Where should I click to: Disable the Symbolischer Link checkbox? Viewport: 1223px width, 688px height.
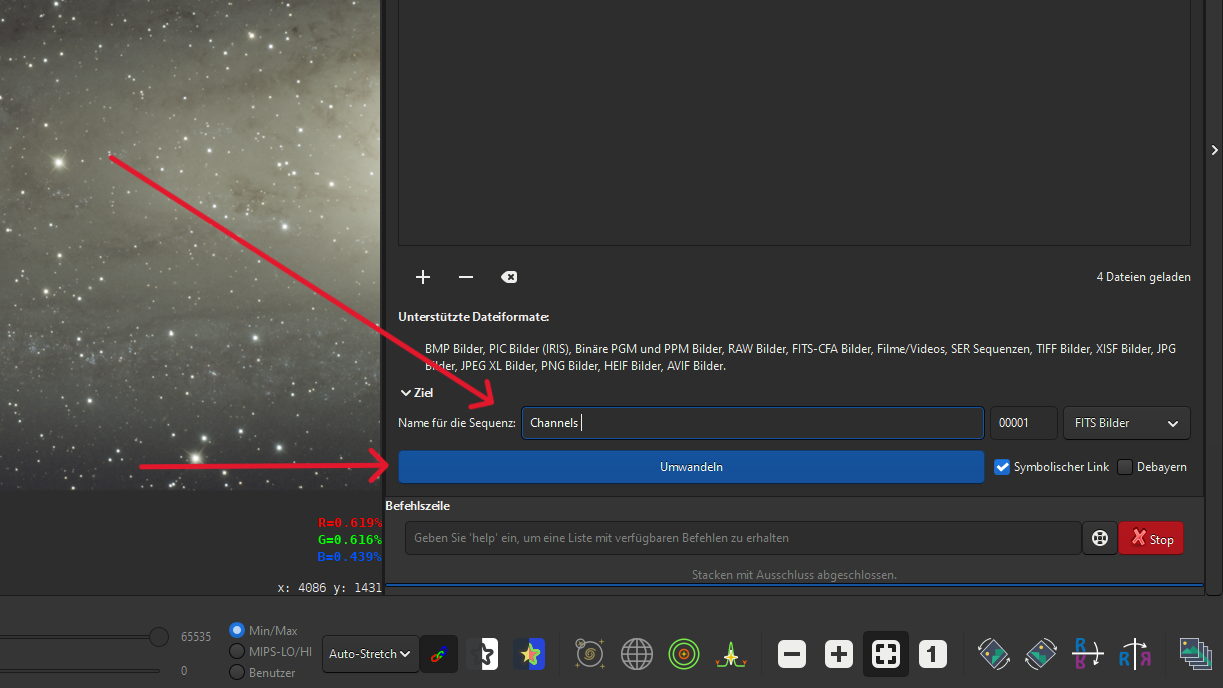1002,467
